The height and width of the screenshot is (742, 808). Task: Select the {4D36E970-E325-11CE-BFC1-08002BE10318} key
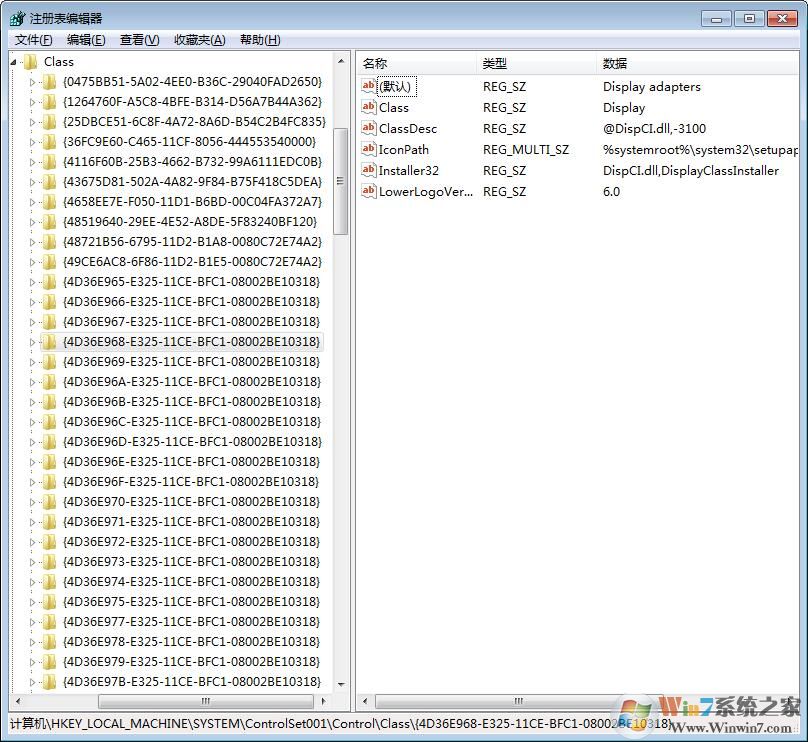pyautogui.click(x=191, y=502)
